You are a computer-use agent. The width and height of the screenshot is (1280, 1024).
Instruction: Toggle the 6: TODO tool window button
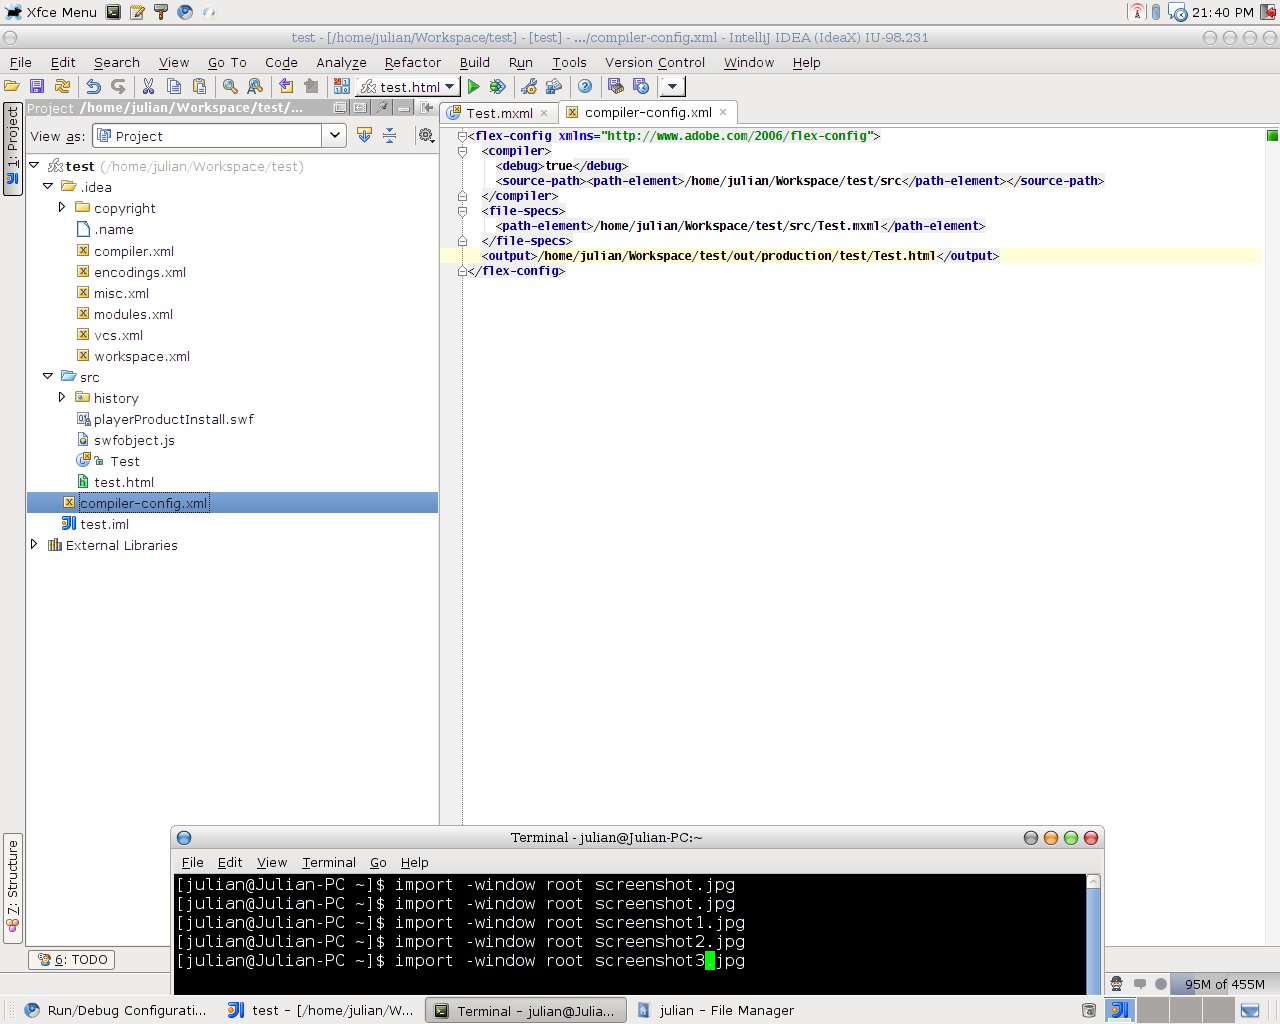(72, 960)
